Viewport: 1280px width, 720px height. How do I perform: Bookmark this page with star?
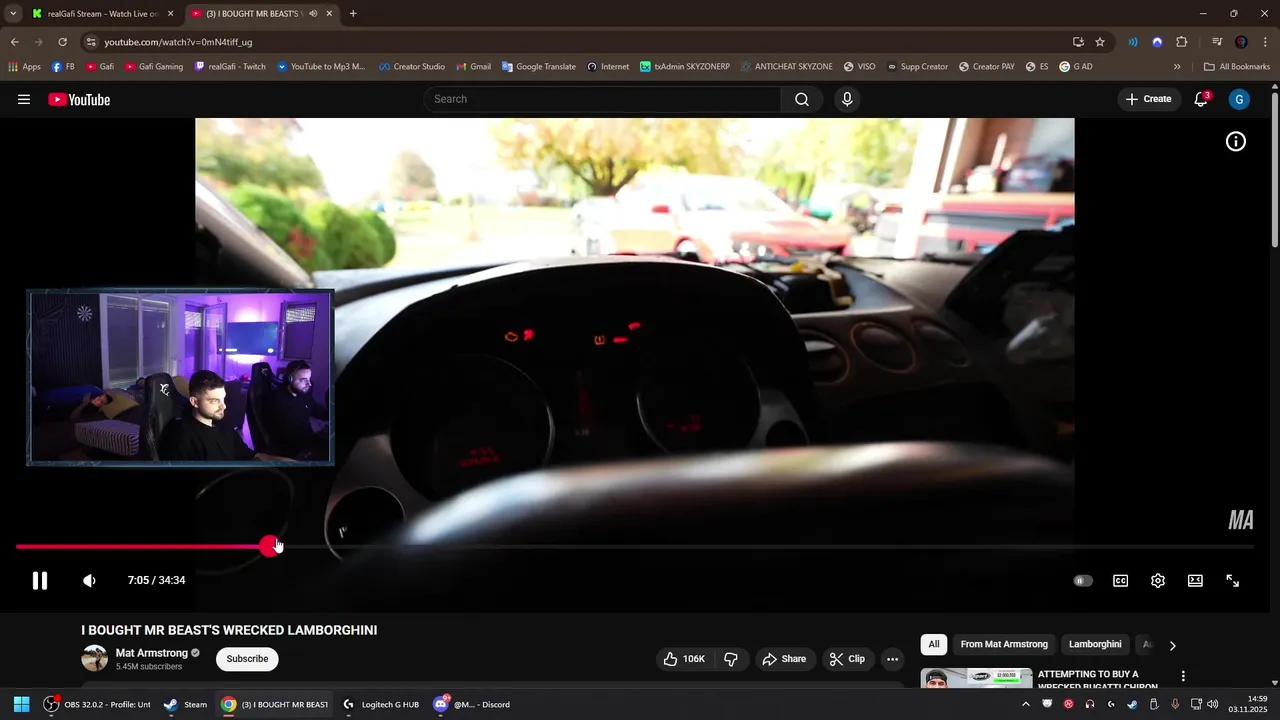click(x=1100, y=42)
